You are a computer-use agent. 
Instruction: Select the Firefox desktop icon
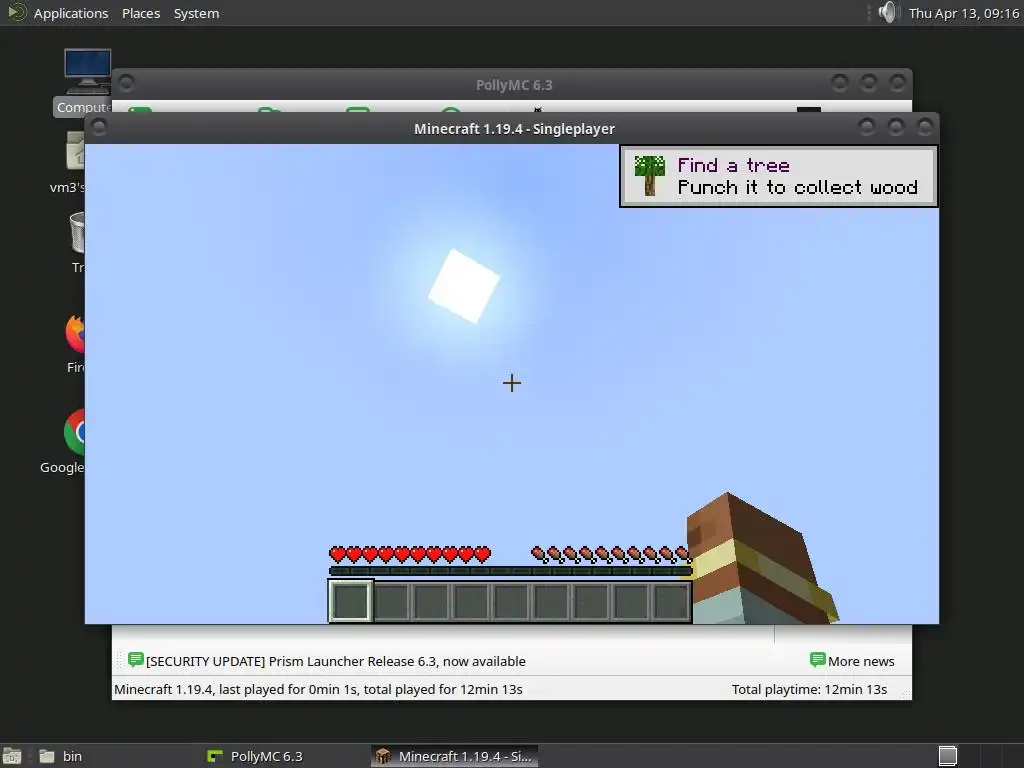click(75, 343)
